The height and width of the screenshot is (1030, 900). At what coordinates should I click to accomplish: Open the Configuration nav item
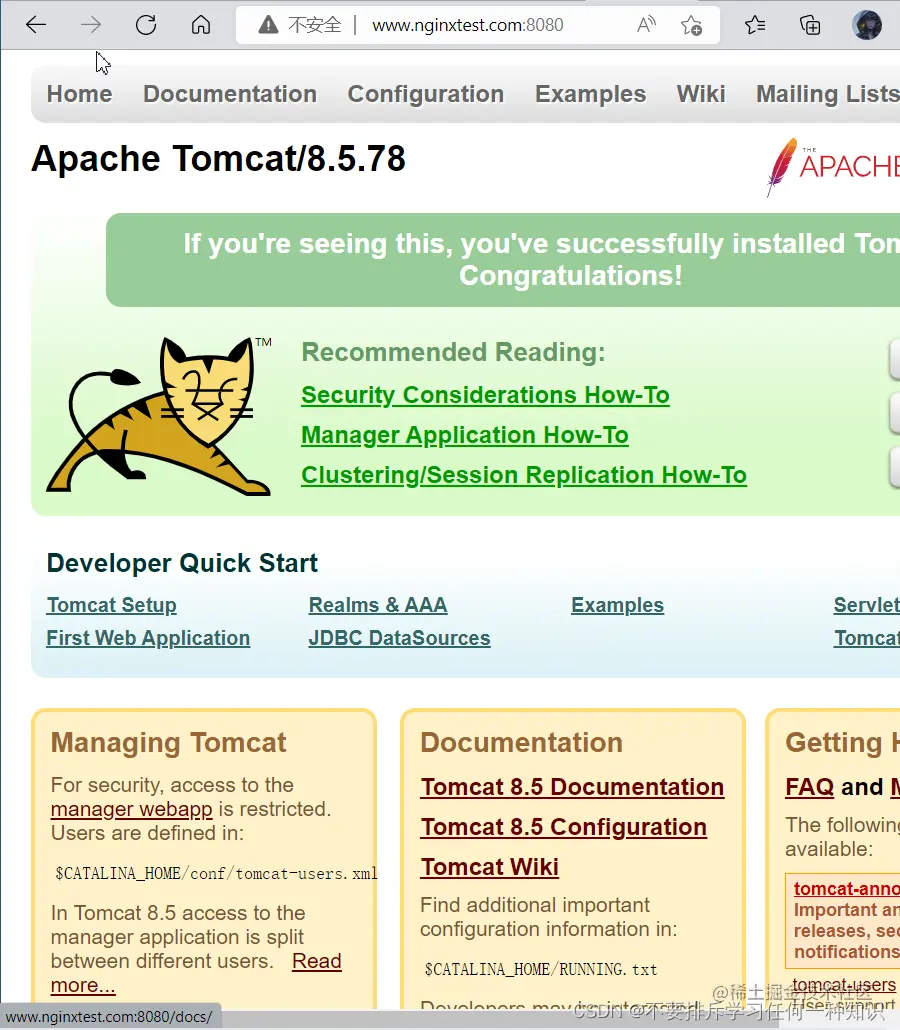(426, 95)
